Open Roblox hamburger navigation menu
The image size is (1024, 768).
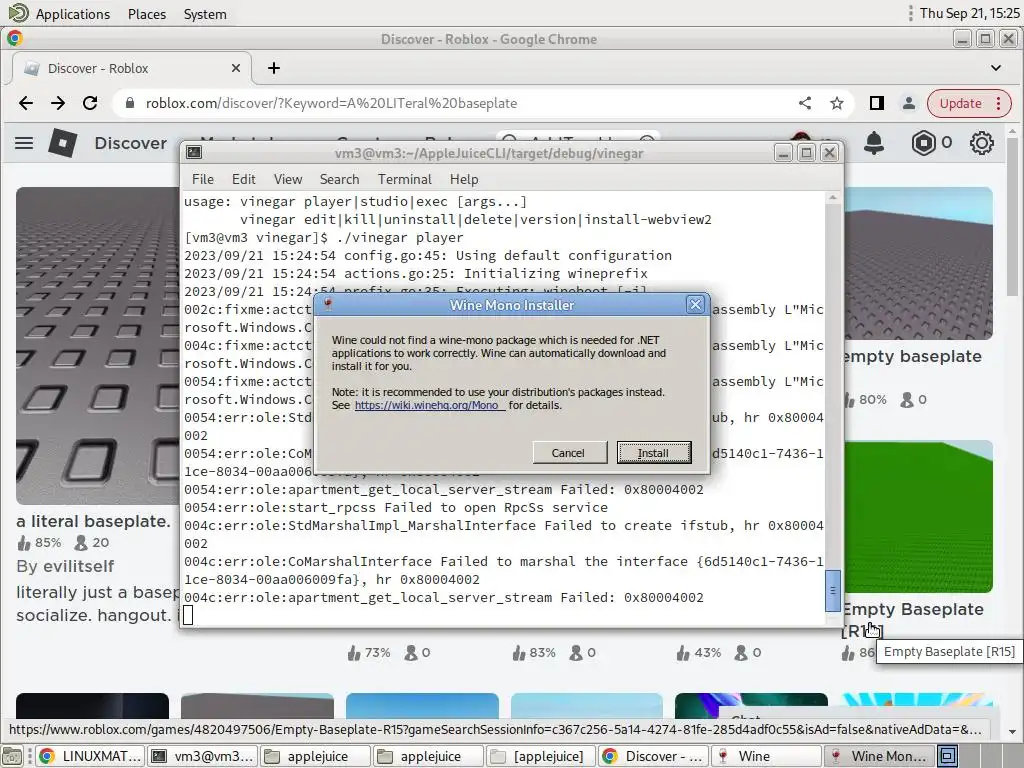[x=24, y=142]
